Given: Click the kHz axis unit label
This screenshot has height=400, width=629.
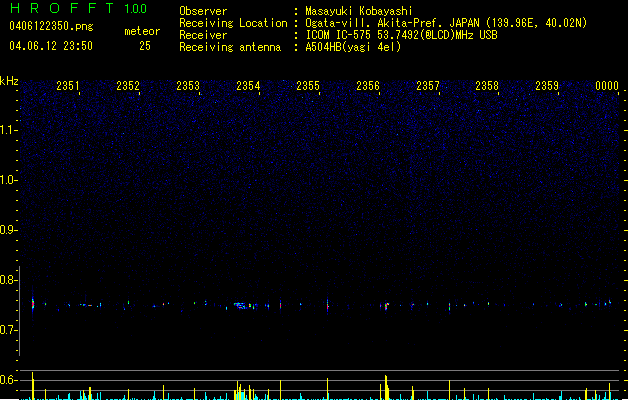Looking at the screenshot, I should click(9, 81).
